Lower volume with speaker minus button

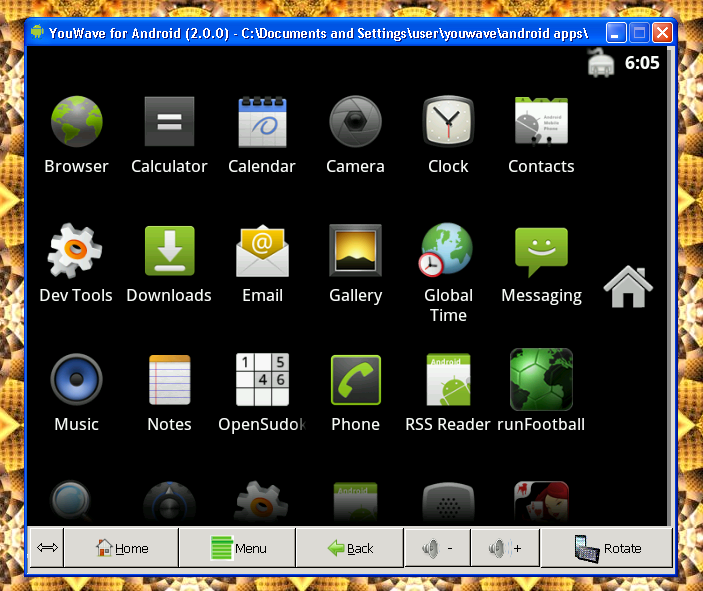point(438,548)
